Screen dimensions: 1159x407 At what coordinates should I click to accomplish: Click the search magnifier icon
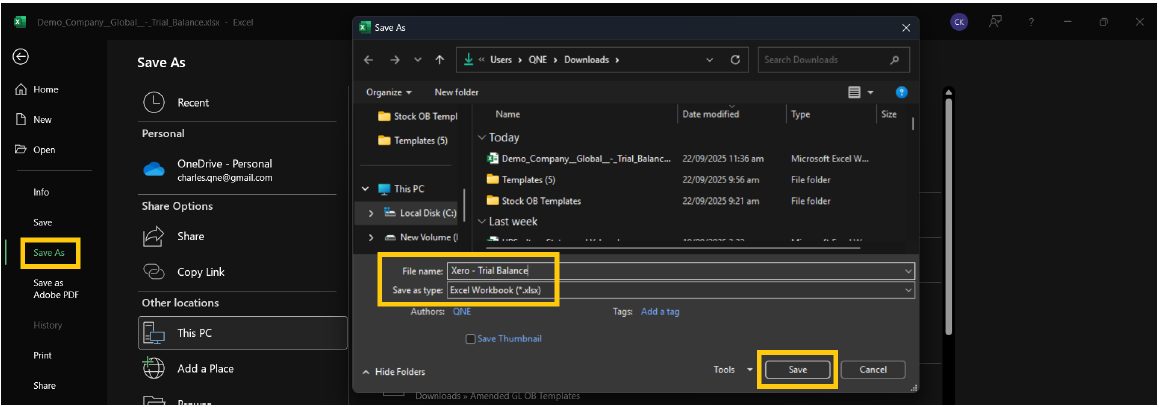click(x=894, y=60)
